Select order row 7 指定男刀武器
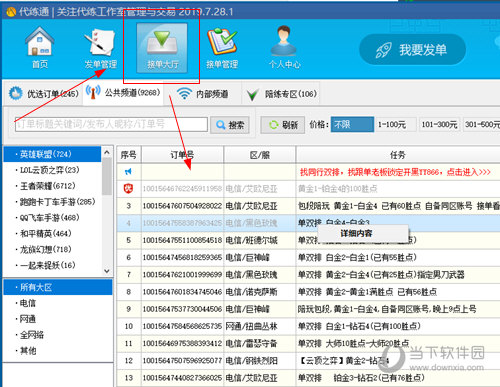 click(x=308, y=275)
